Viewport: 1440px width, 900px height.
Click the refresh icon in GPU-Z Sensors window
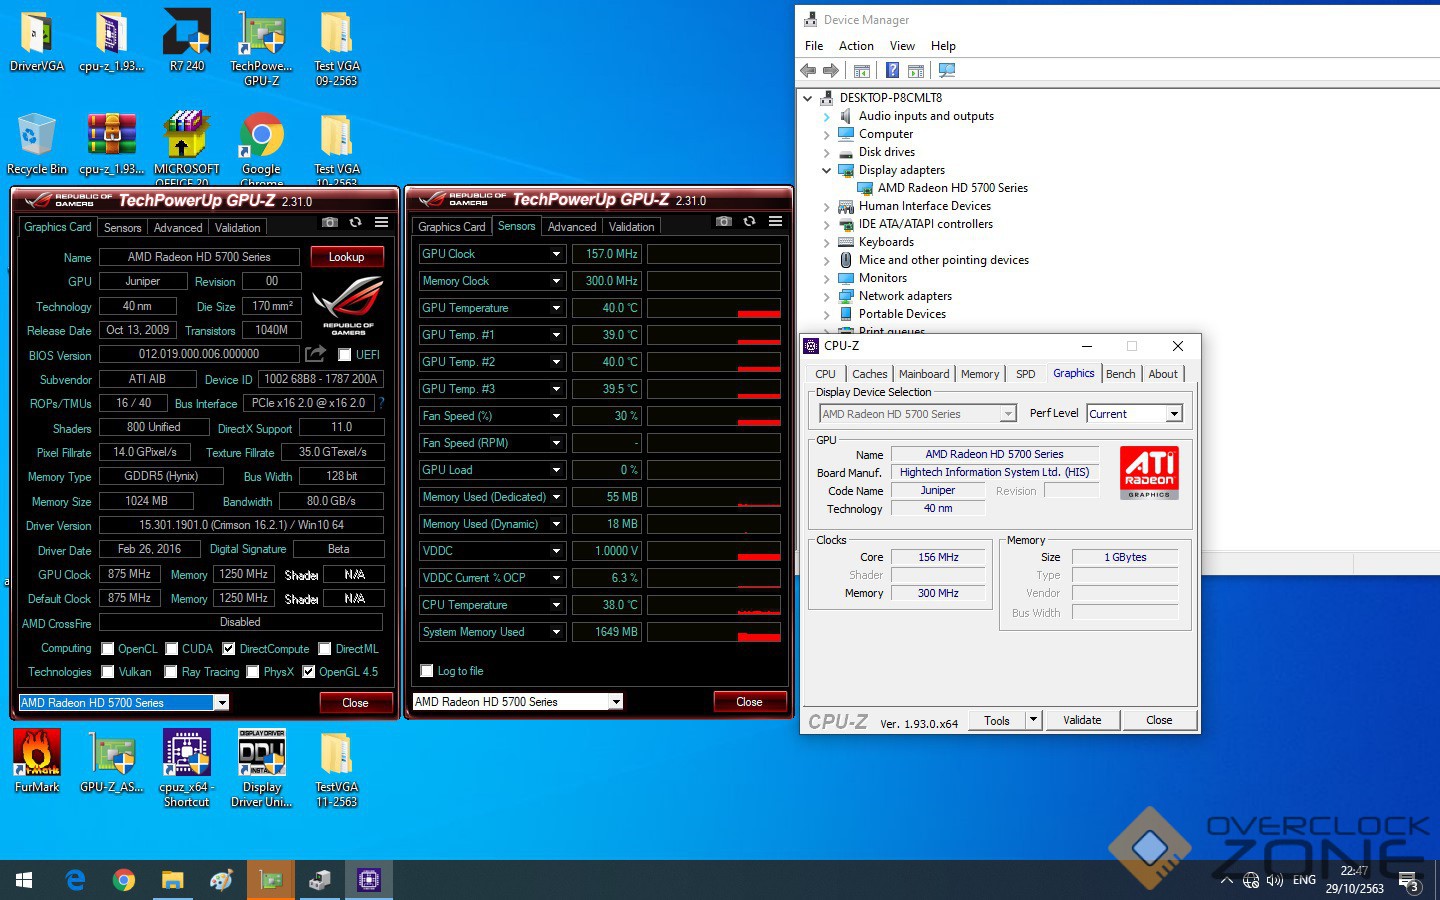(x=749, y=221)
